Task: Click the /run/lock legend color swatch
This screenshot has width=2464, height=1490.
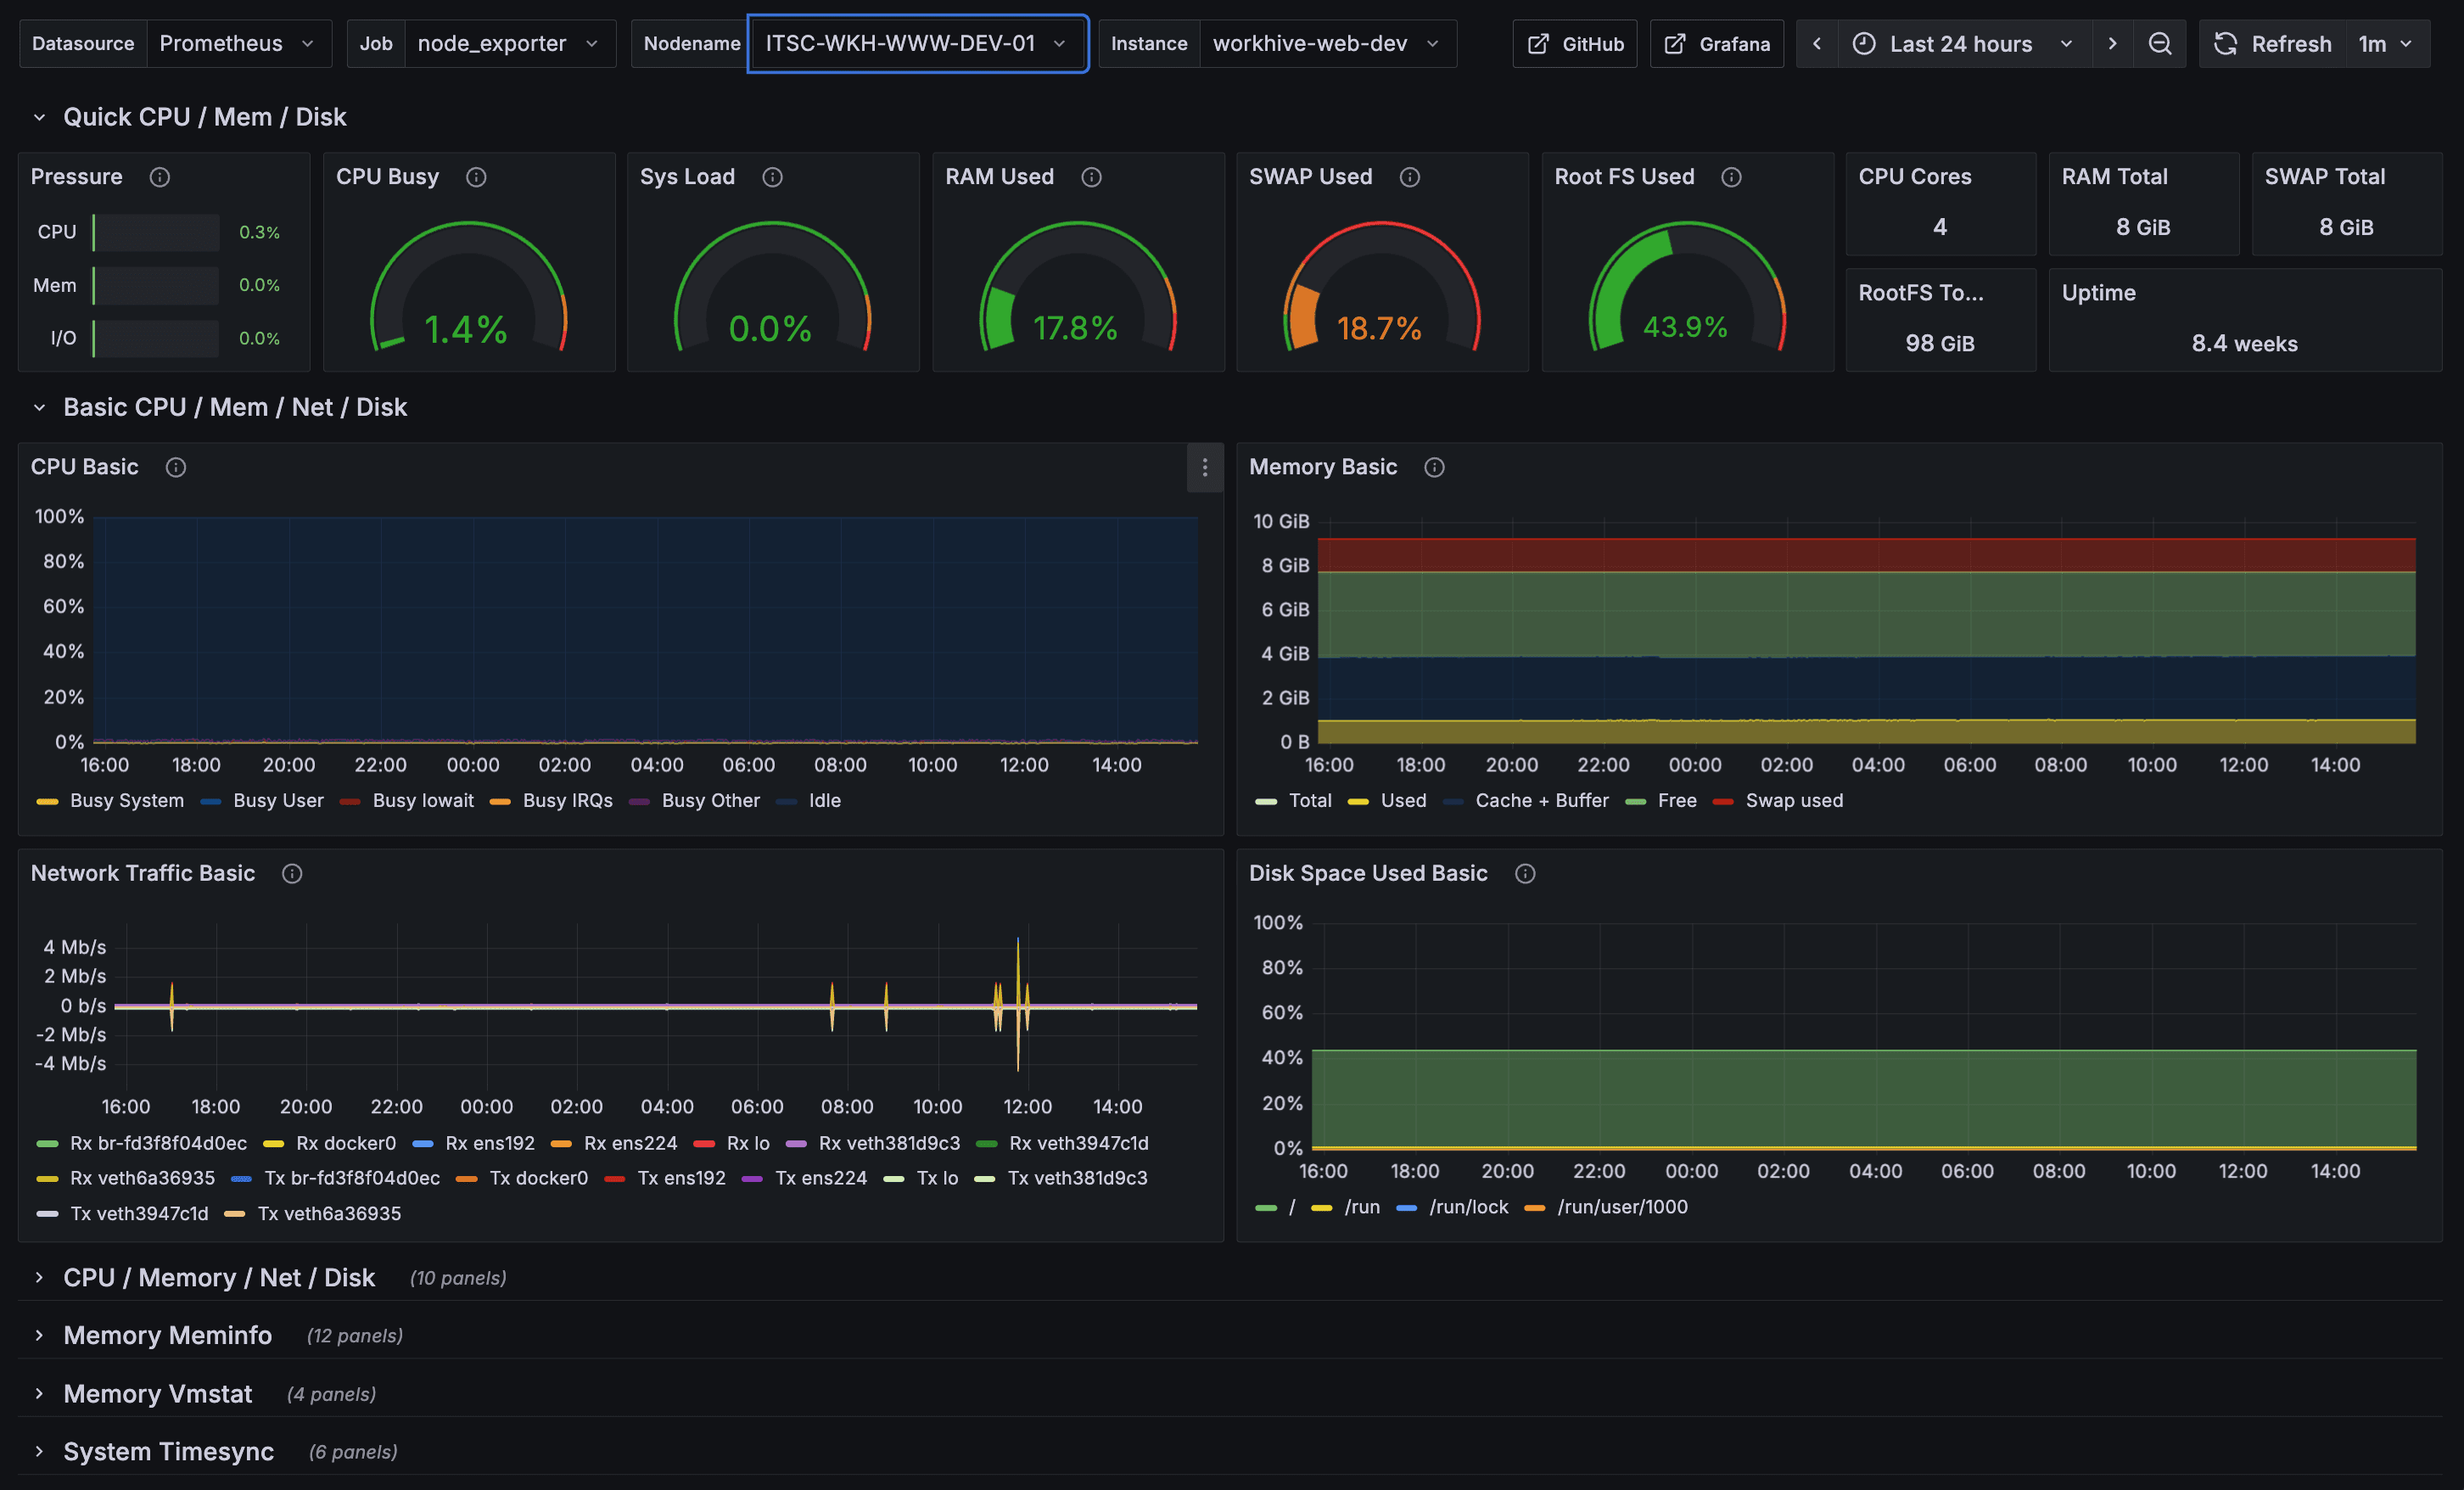Action: (x=1406, y=1207)
